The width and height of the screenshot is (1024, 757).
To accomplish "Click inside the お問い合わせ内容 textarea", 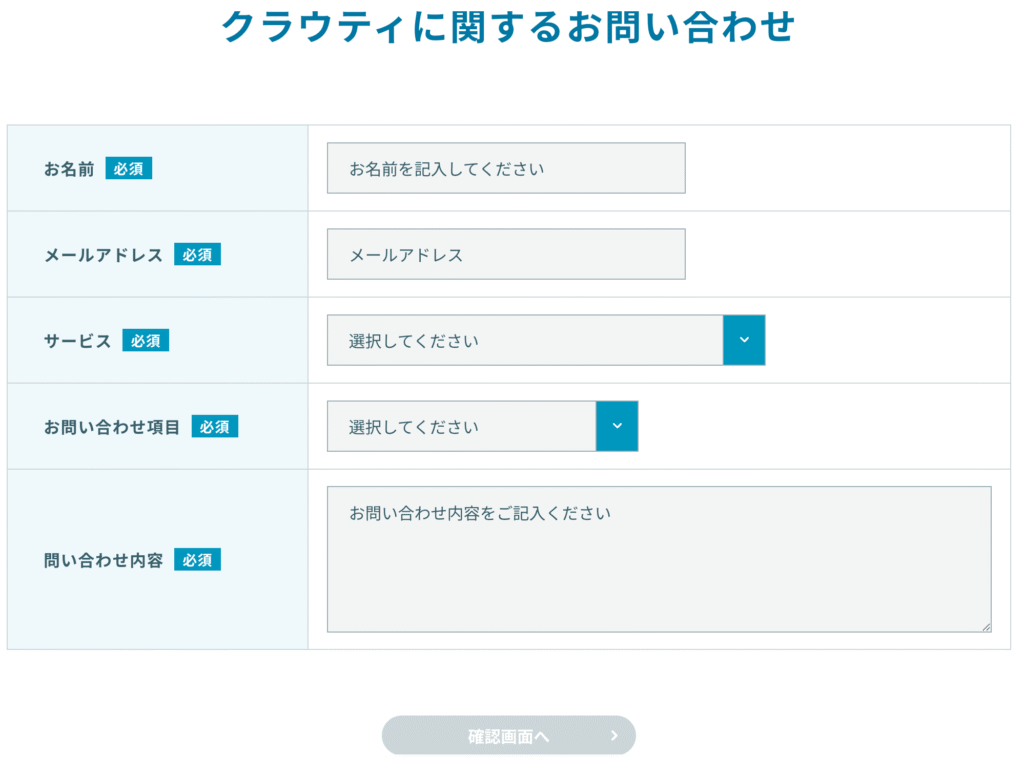I will pyautogui.click(x=659, y=559).
